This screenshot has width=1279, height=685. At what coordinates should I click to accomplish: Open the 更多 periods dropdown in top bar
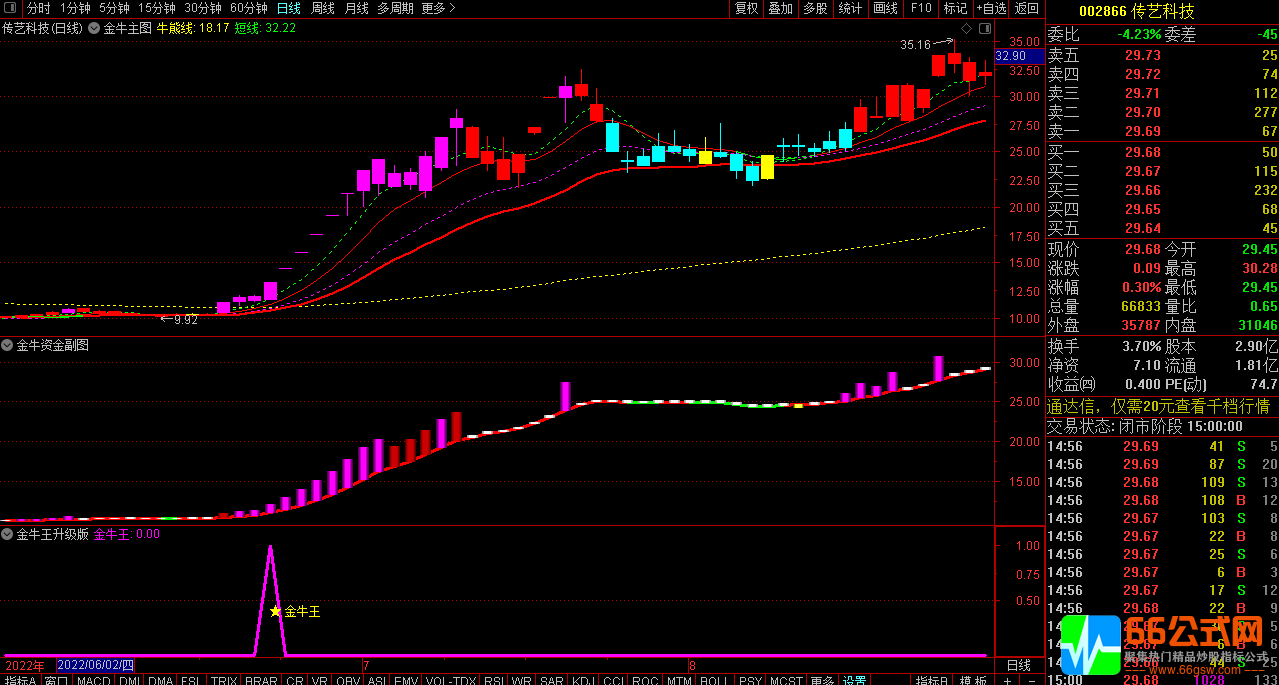point(438,8)
